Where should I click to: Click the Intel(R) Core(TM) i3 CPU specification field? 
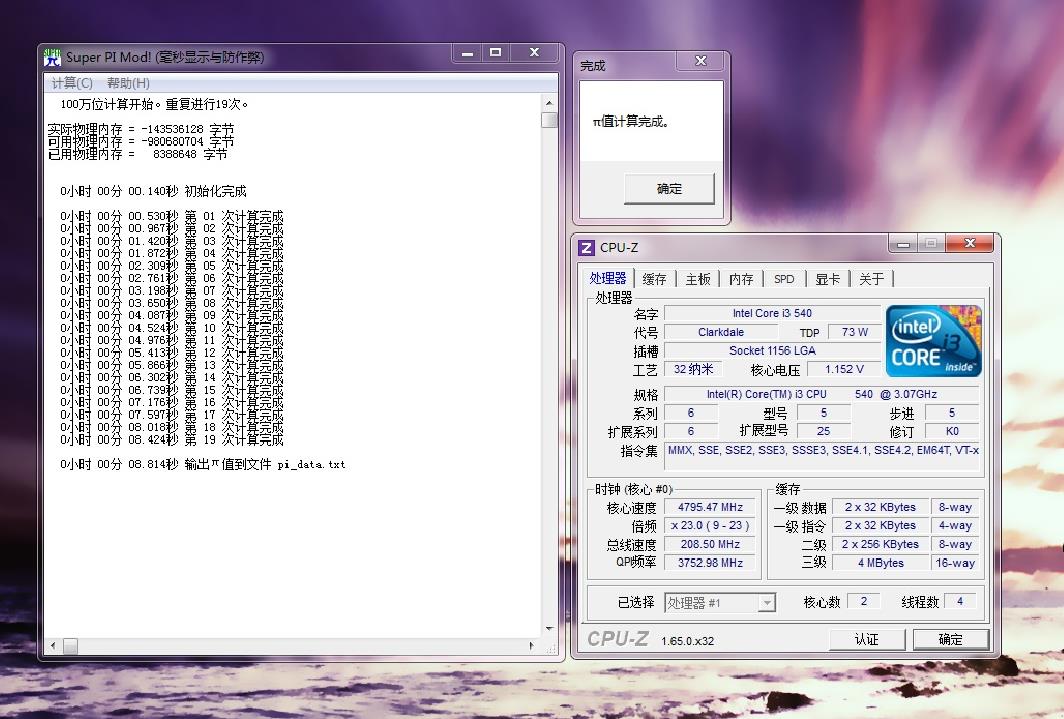[822, 394]
